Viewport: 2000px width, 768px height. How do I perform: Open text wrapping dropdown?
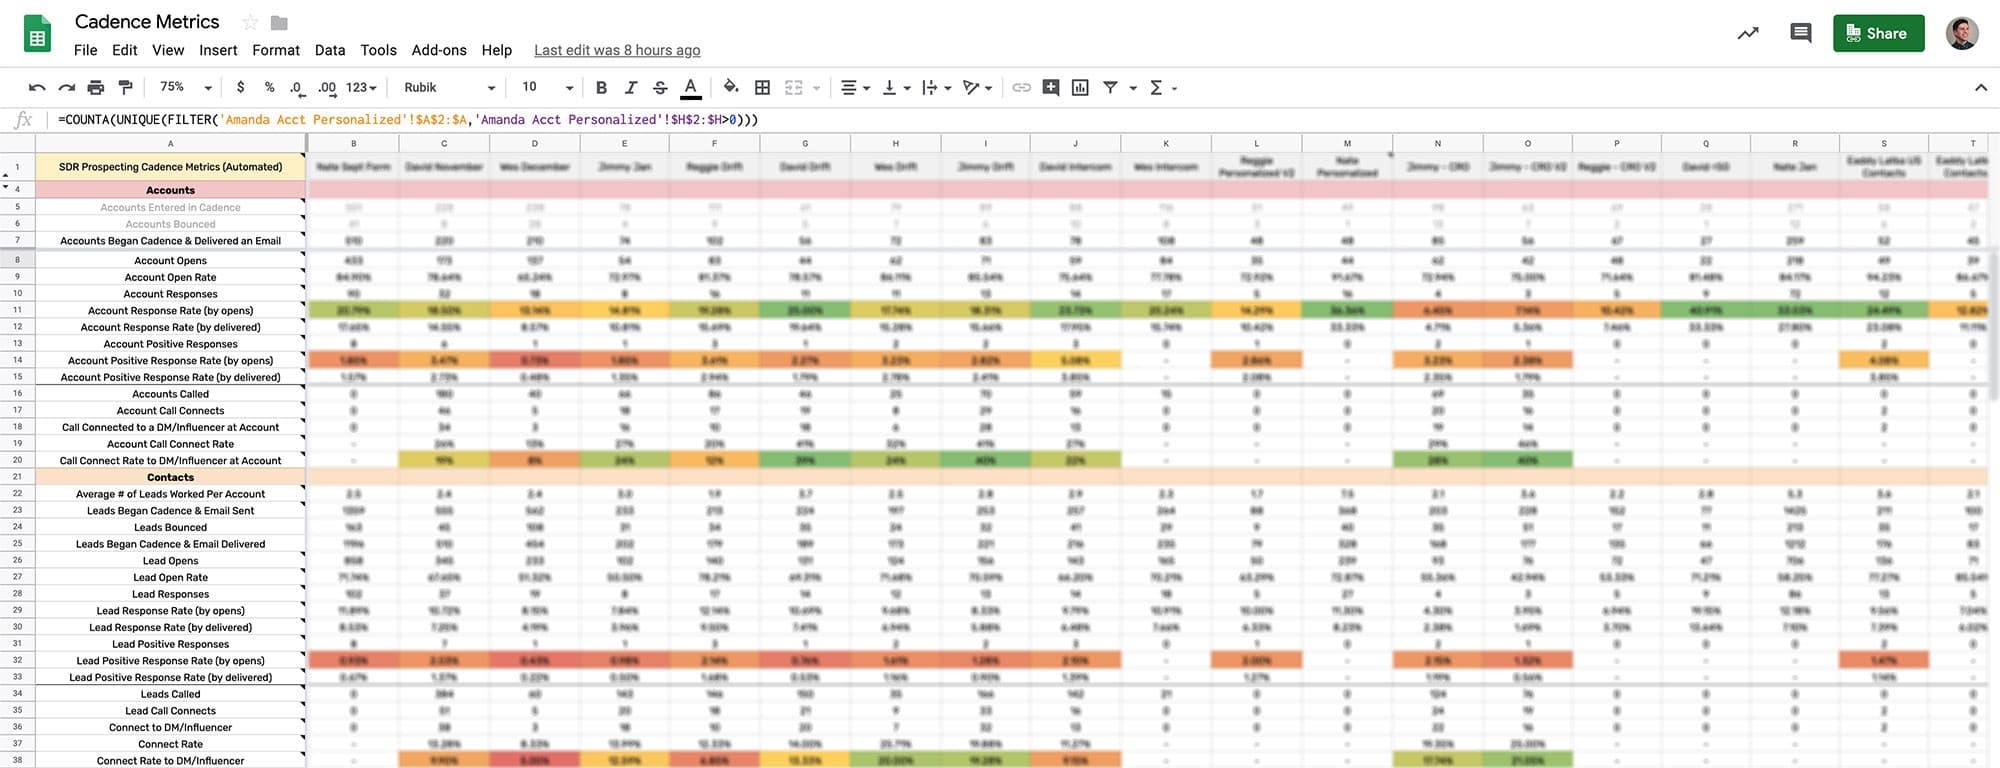pos(936,88)
